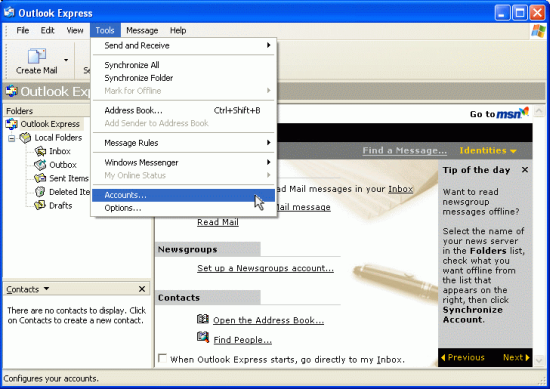
Task: Expand the Windows Messenger submenu
Action: (183, 162)
